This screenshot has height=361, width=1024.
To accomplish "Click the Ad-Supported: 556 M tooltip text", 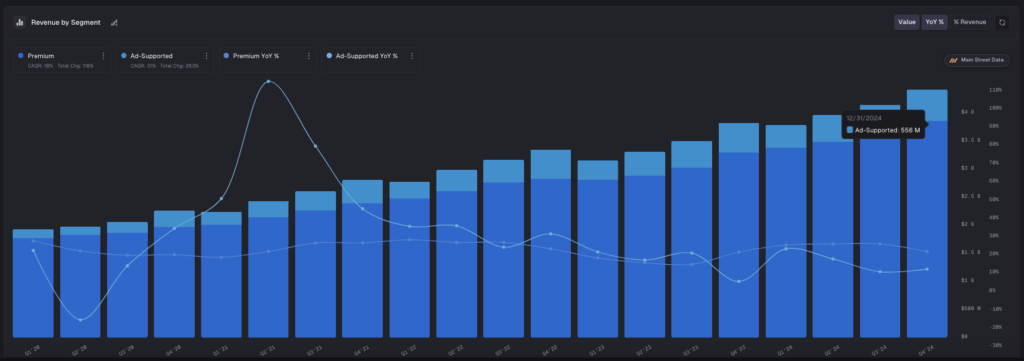I will point(888,131).
